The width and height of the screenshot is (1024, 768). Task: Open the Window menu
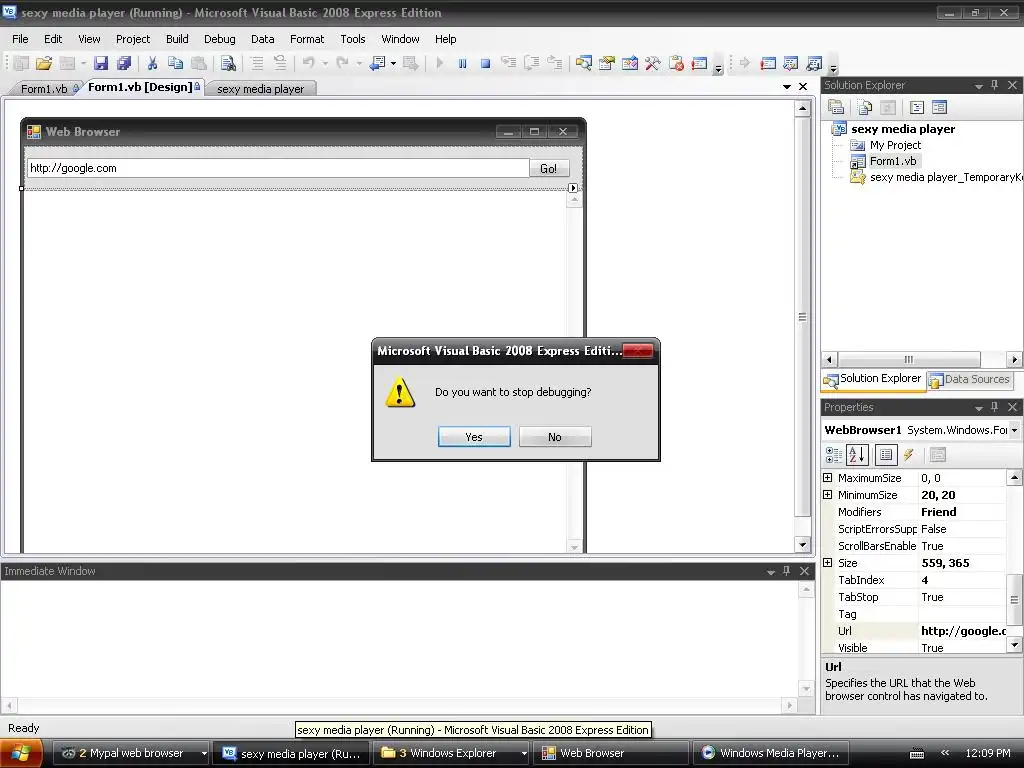pos(400,39)
